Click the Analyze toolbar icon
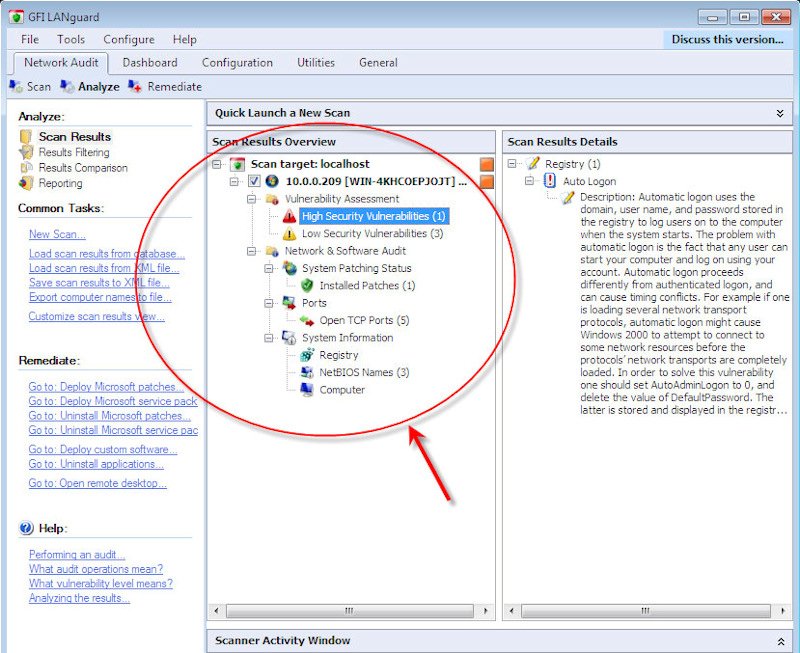The height and width of the screenshot is (653, 800). 67,86
